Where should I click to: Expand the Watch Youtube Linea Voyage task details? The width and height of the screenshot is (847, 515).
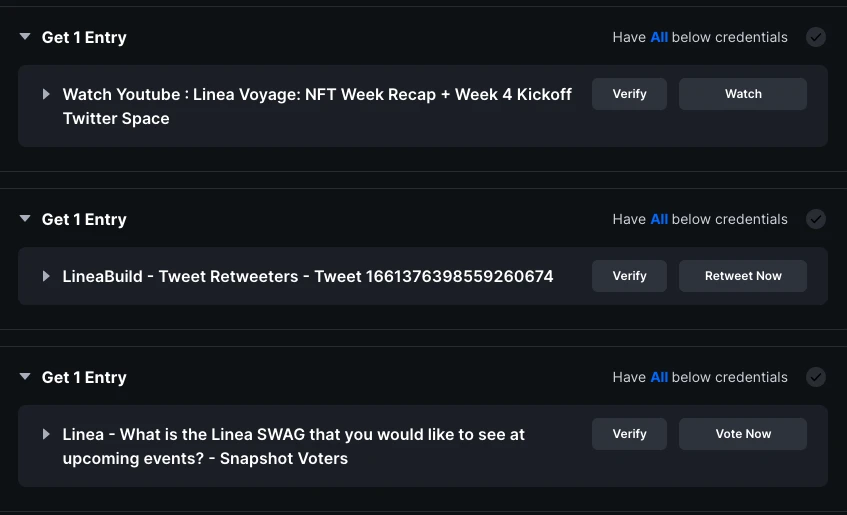[46, 94]
